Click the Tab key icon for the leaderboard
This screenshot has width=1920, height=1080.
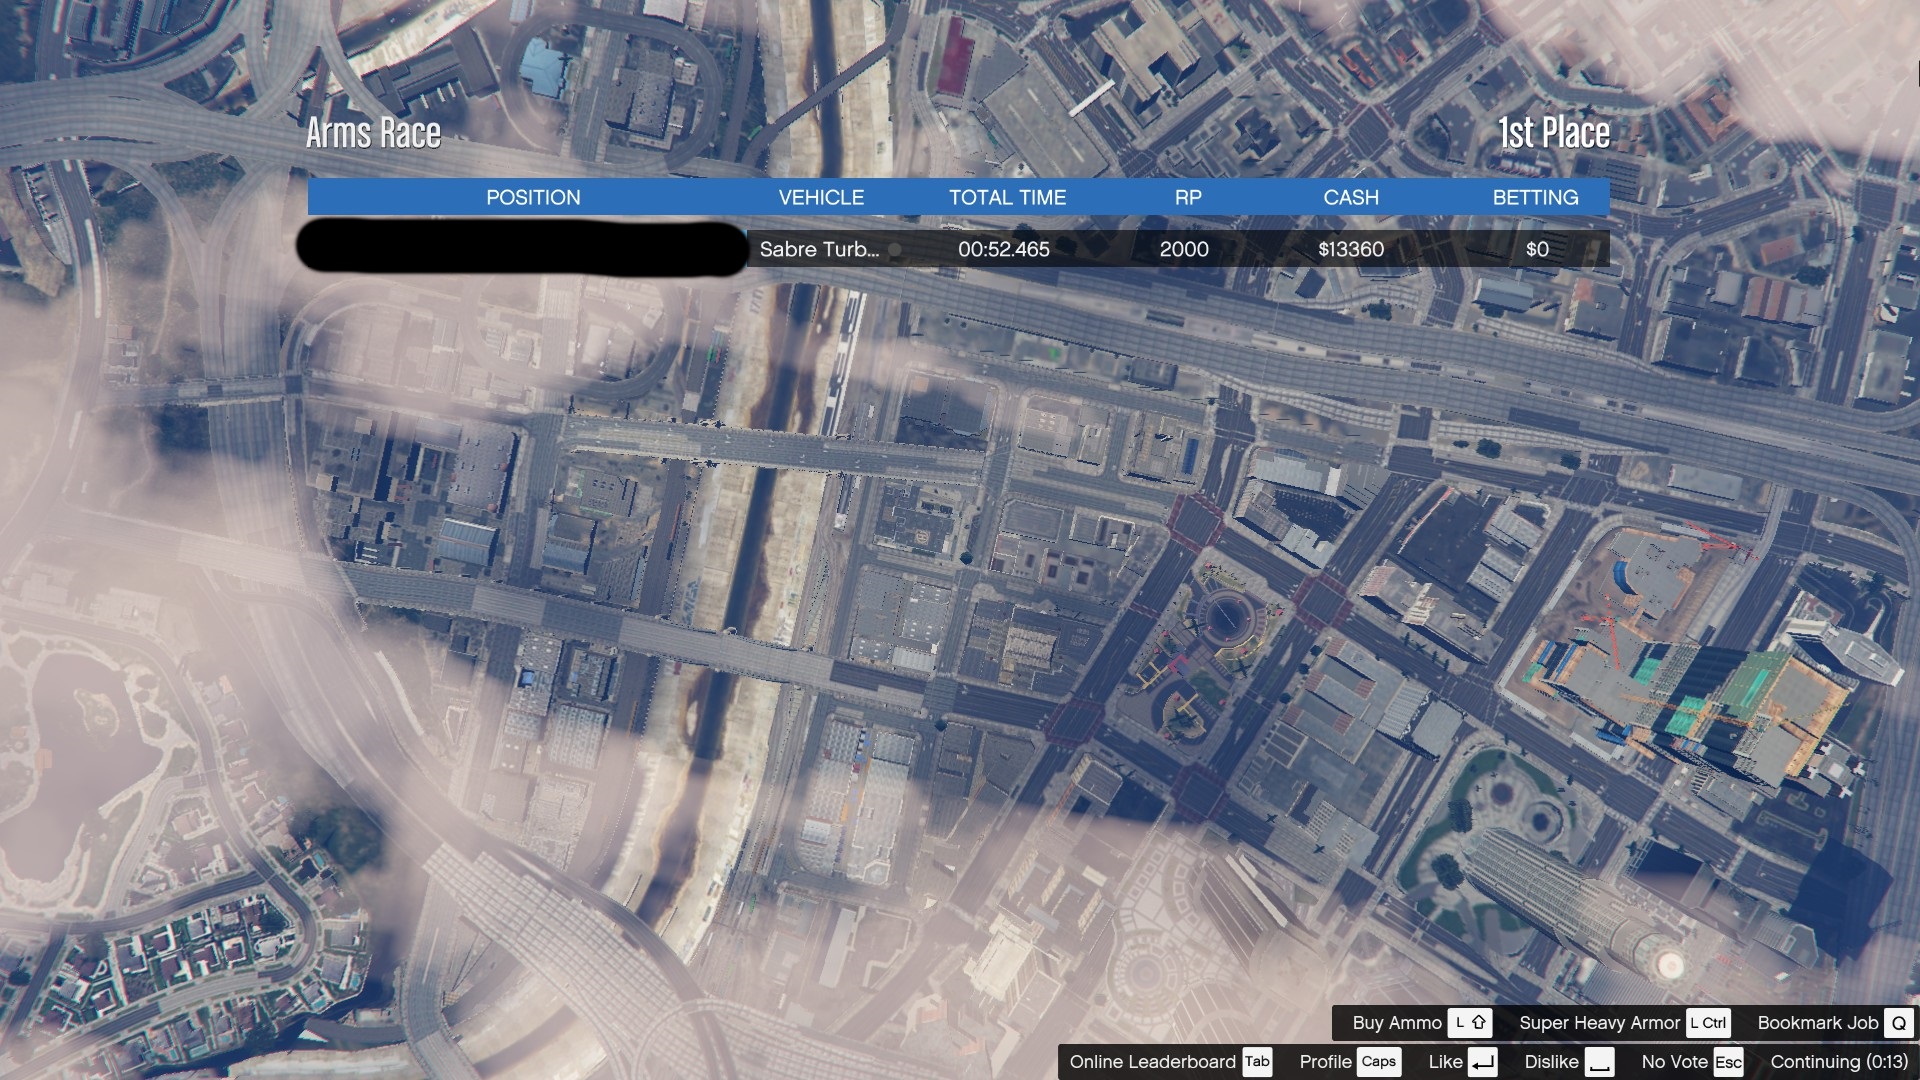coord(1257,1062)
